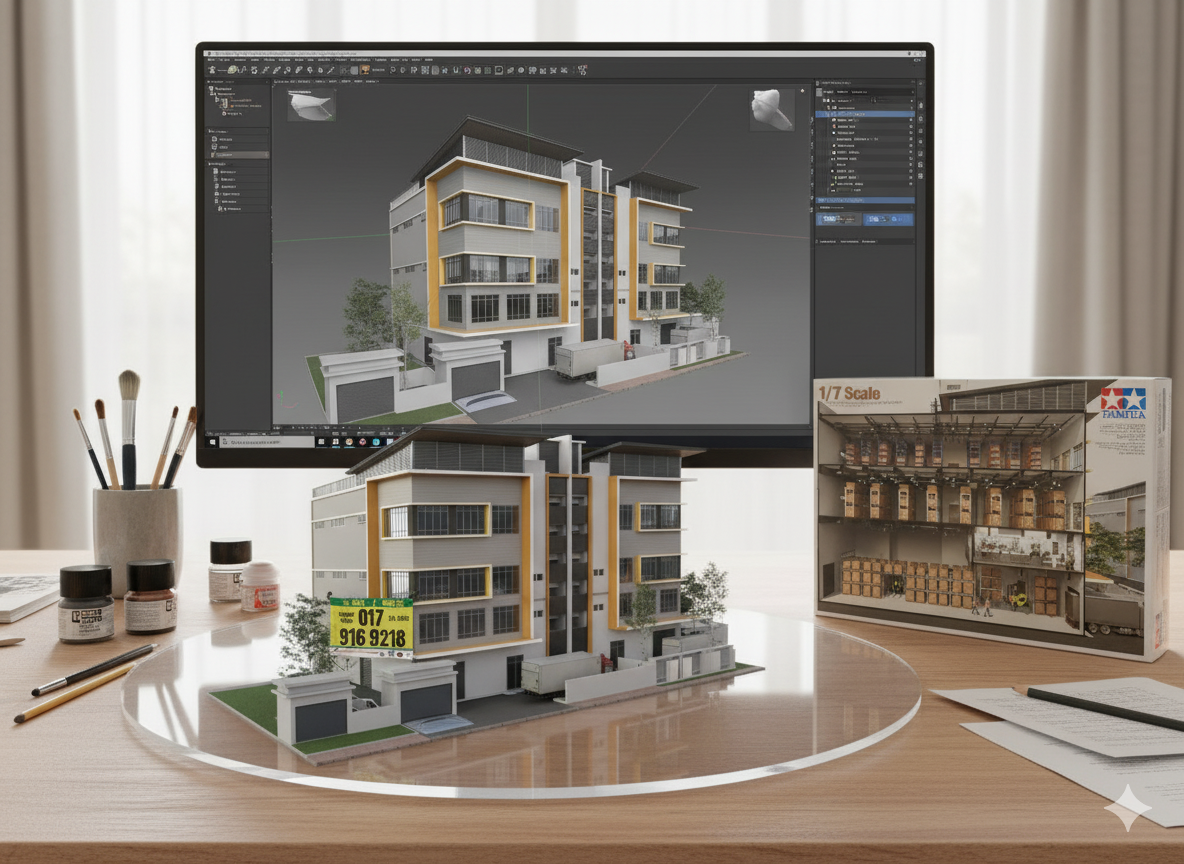
Task: Select the eyedropper-shaped tool in the top toolbar
Action: [331, 71]
